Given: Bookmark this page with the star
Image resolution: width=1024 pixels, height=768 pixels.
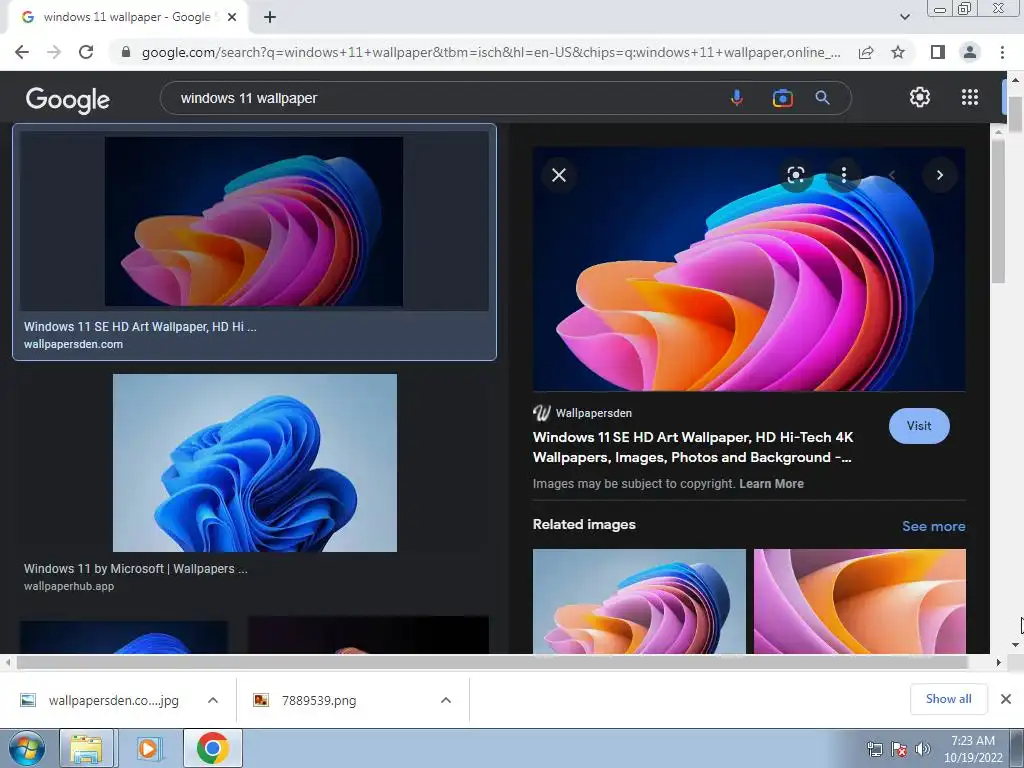Looking at the screenshot, I should pyautogui.click(x=898, y=52).
